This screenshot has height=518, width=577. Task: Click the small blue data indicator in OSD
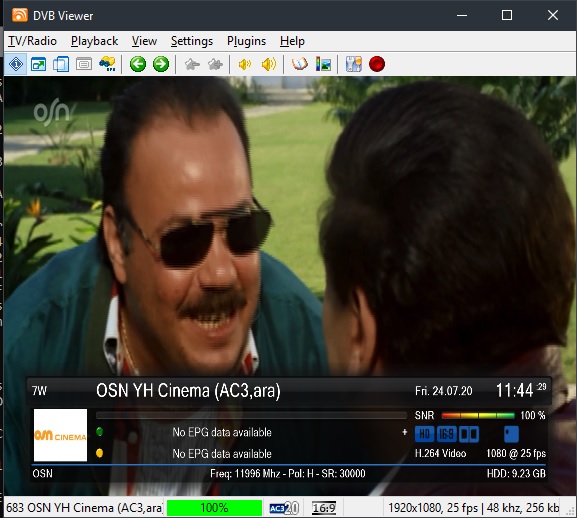511,434
